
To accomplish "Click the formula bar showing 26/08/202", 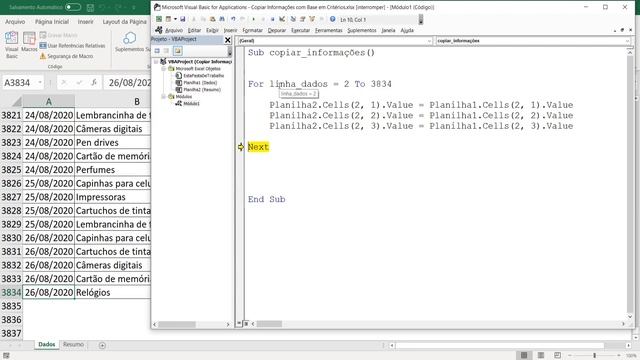I will click(127, 82).
